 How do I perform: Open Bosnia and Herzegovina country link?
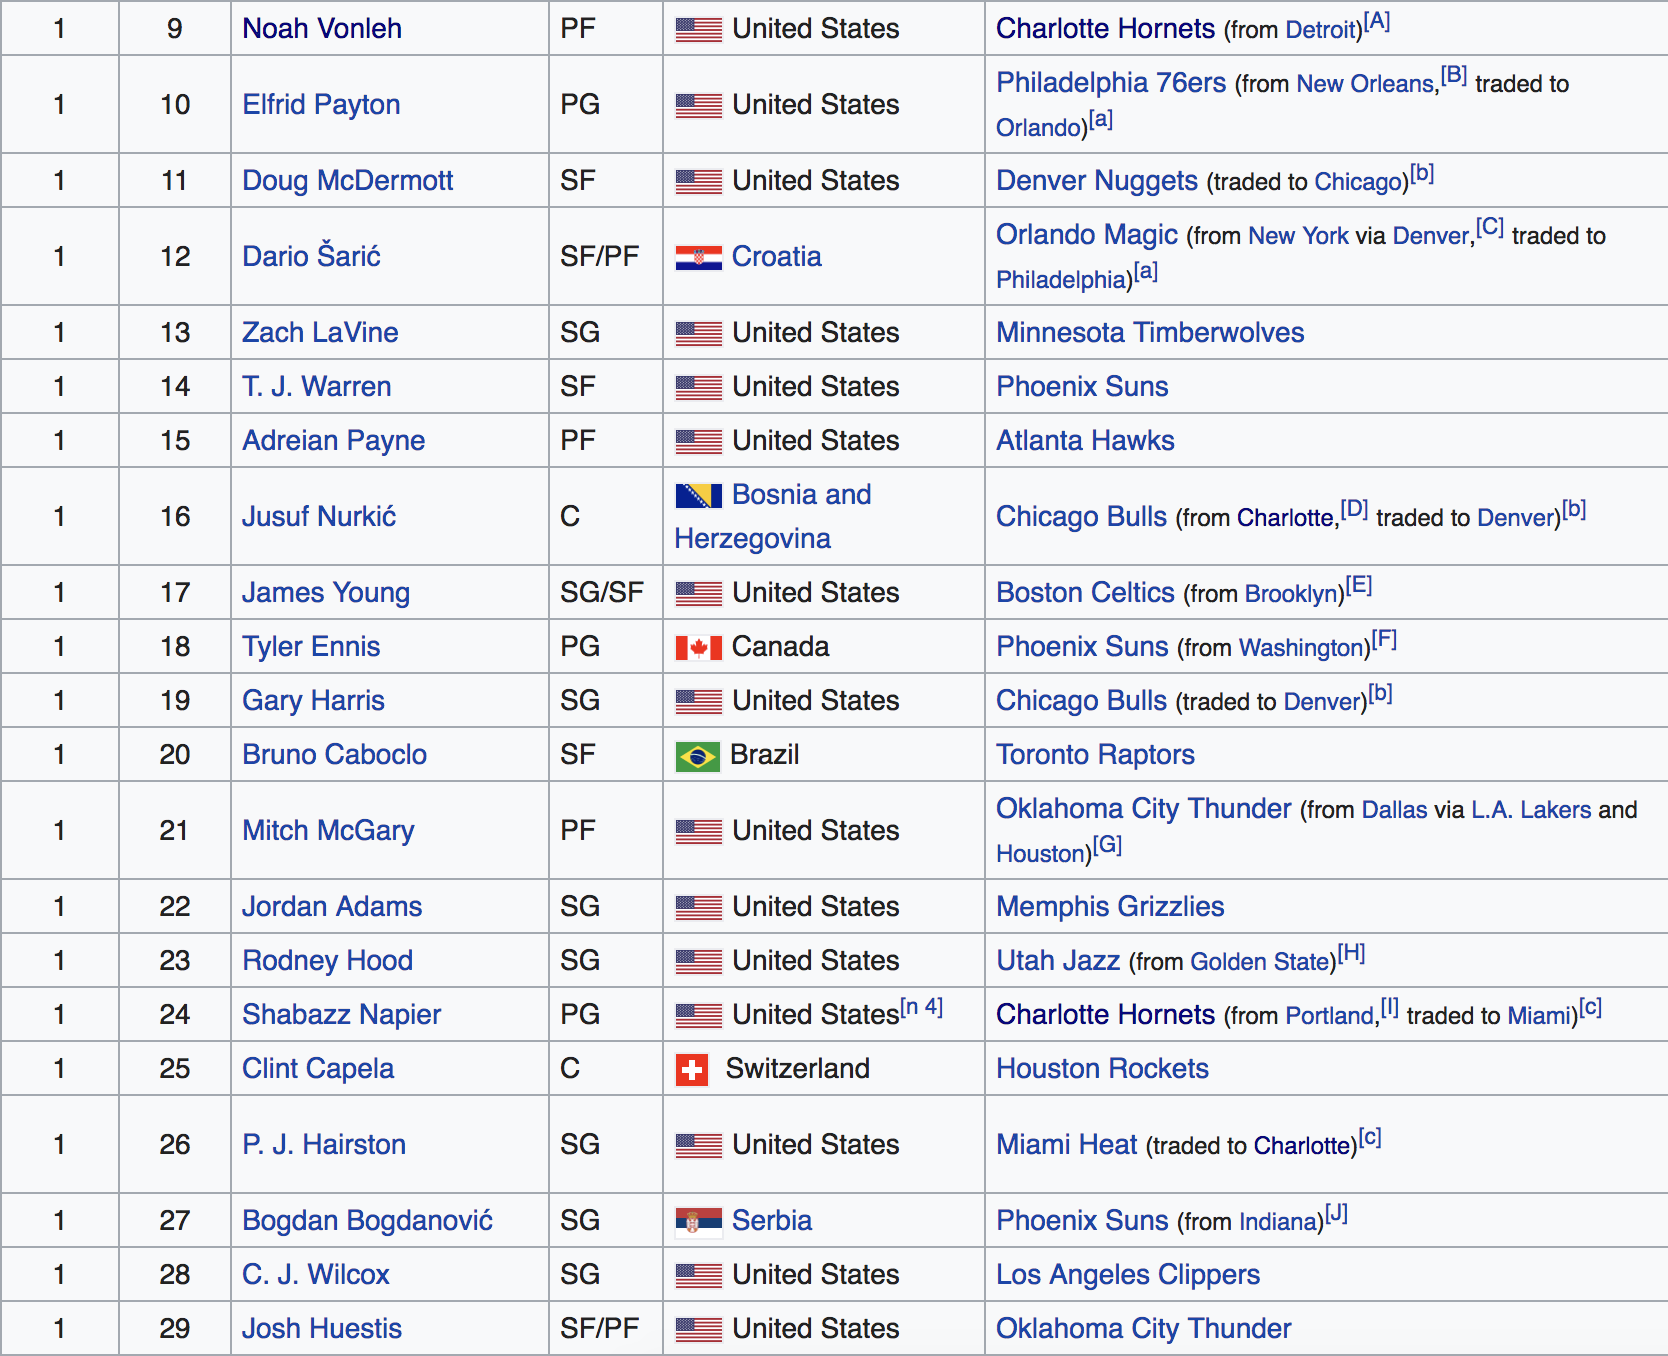tap(772, 516)
